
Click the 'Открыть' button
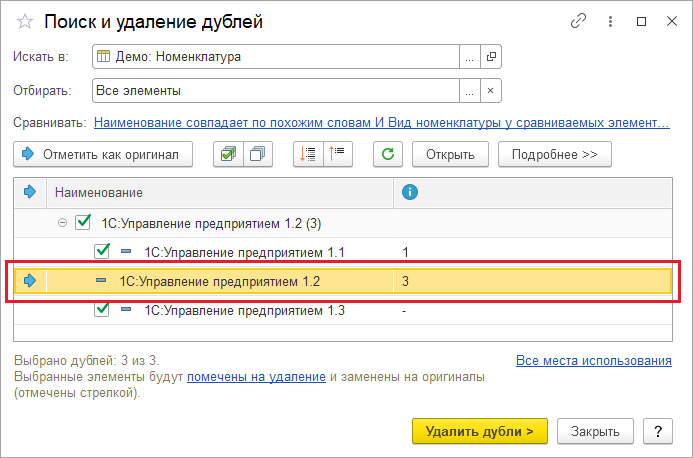point(450,154)
